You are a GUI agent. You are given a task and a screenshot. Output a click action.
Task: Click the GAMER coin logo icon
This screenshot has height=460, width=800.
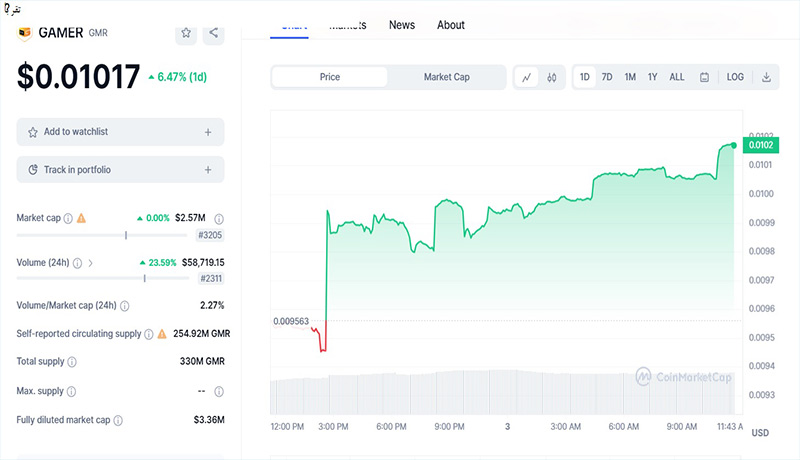tap(24, 33)
